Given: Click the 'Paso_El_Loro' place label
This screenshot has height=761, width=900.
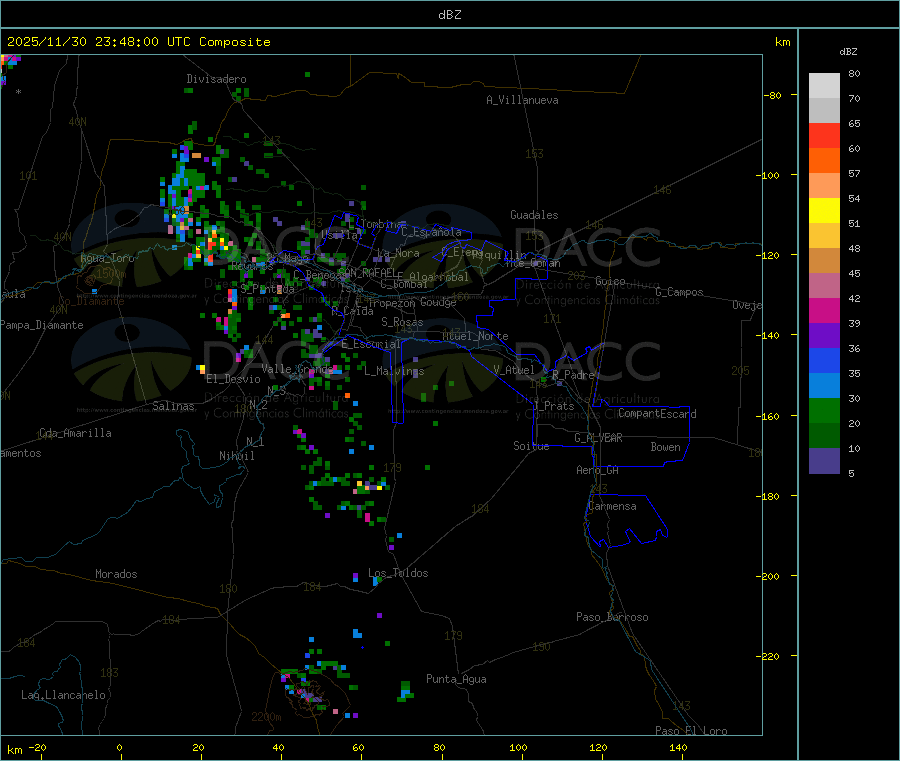Looking at the screenshot, I should tap(692, 731).
